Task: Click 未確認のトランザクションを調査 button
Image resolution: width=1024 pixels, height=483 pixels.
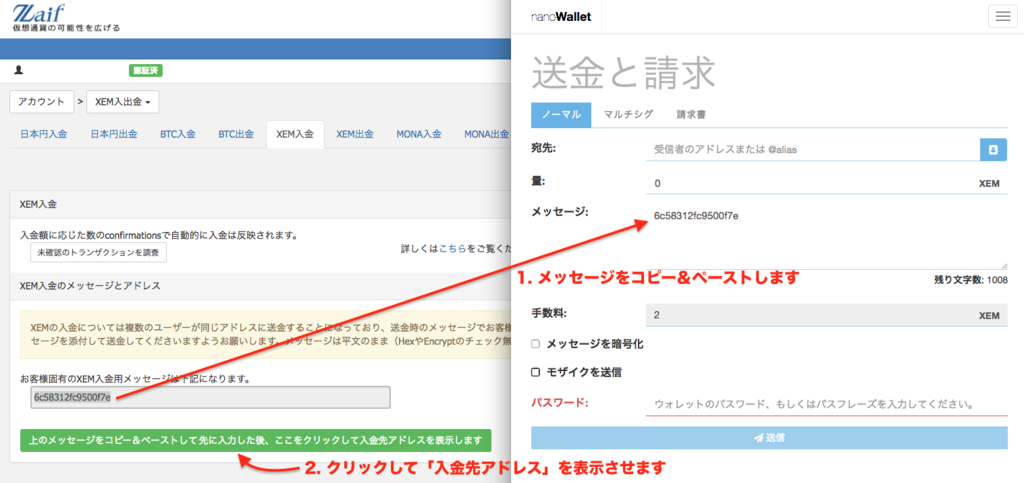Action: tap(98, 252)
